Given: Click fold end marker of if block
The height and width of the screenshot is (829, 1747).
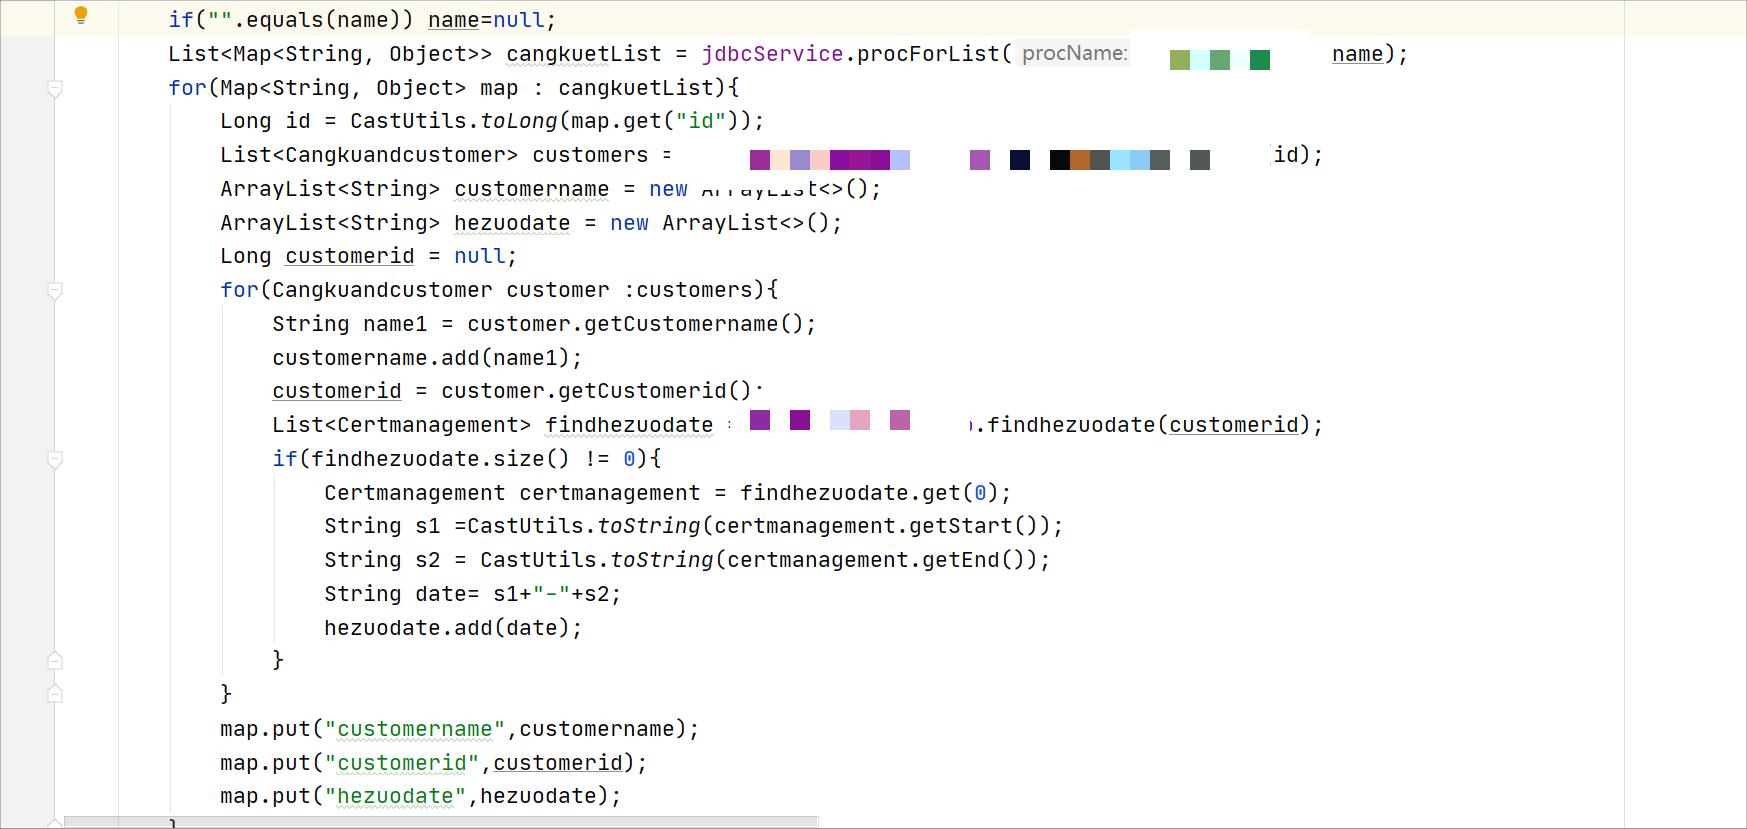Looking at the screenshot, I should pos(55,661).
